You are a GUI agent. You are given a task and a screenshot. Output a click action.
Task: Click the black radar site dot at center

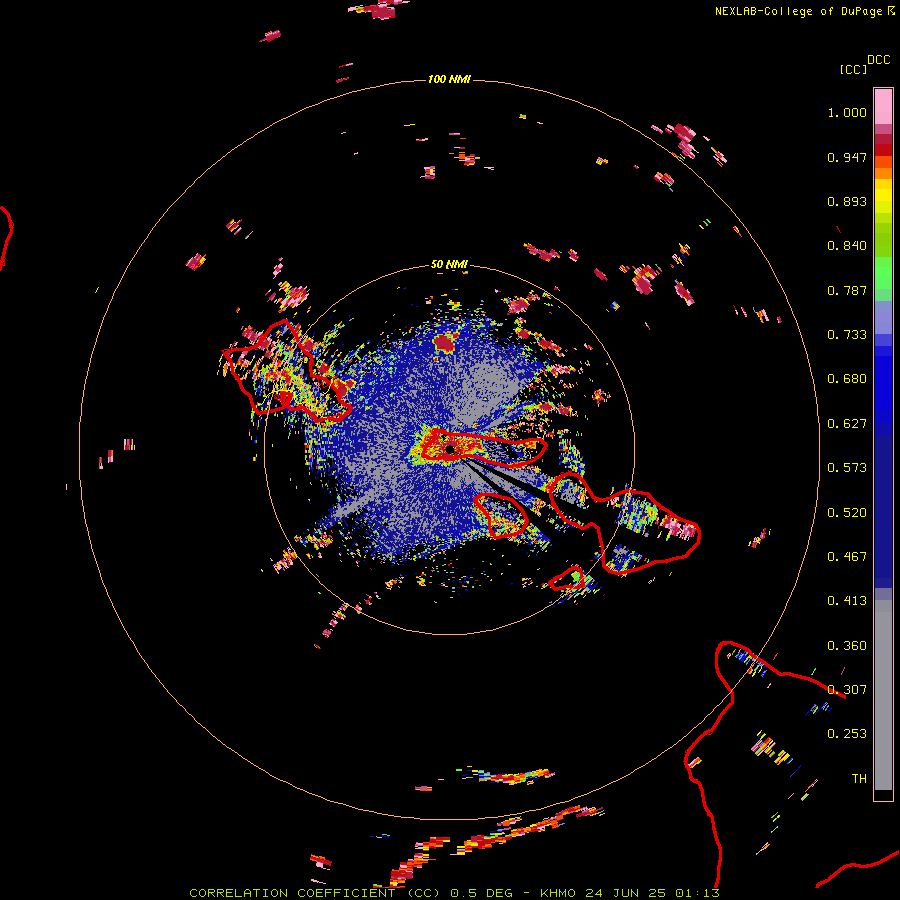[449, 449]
